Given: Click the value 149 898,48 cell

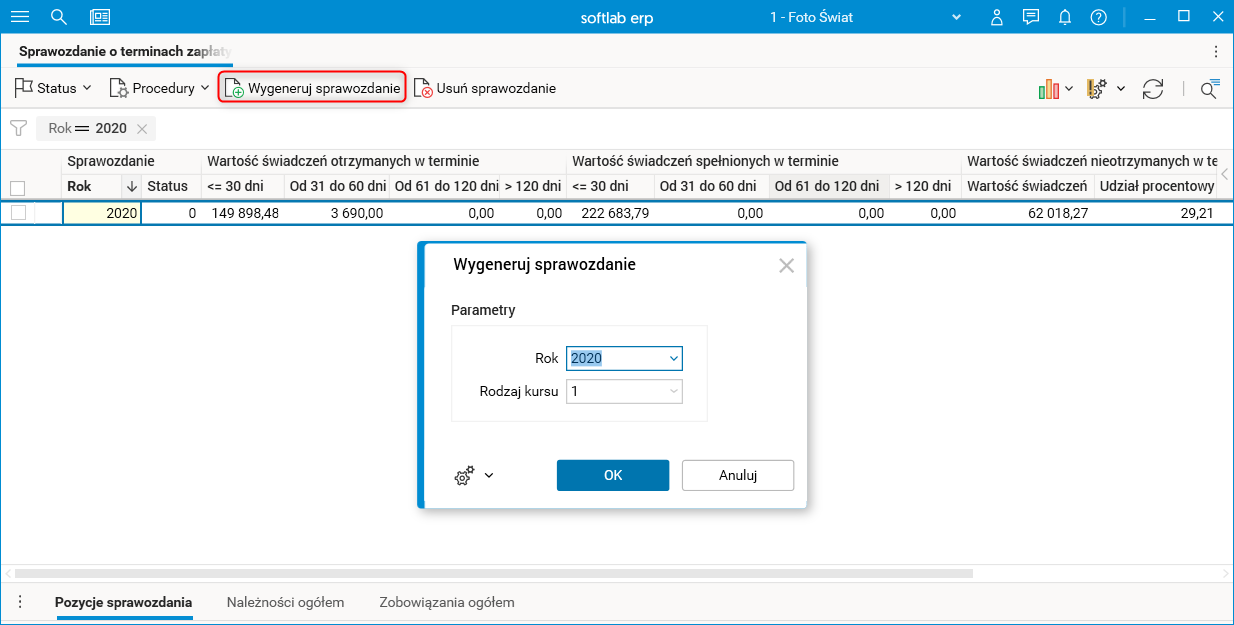Looking at the screenshot, I should (x=243, y=213).
